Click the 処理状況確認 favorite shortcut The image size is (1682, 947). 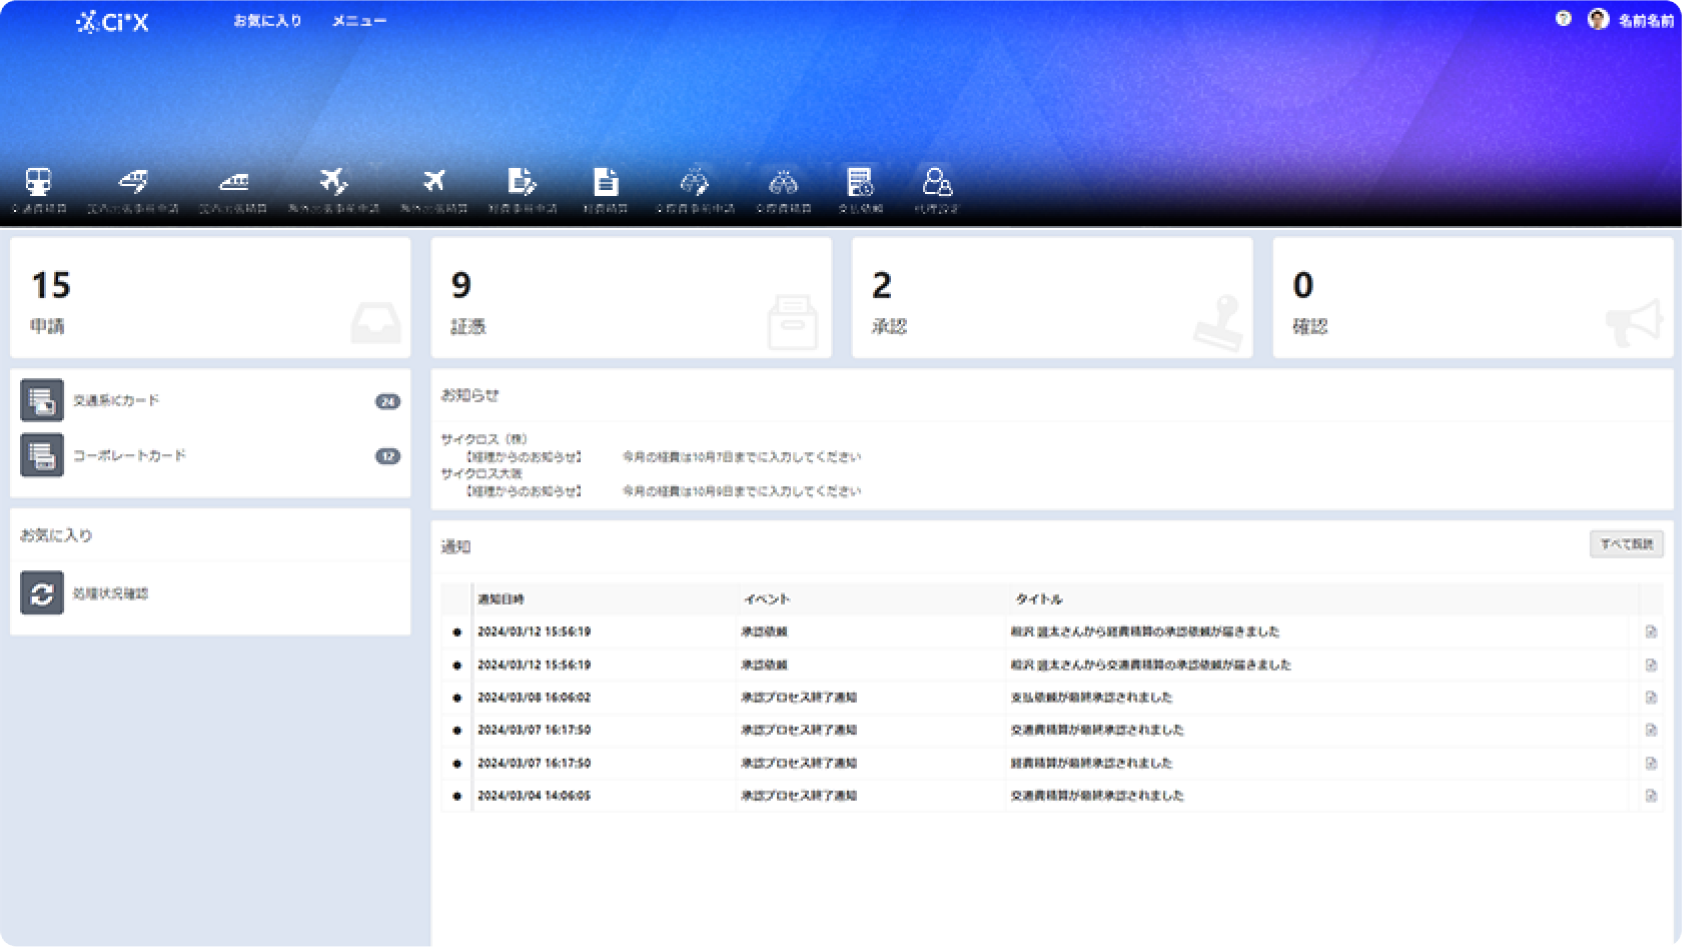(x=110, y=594)
